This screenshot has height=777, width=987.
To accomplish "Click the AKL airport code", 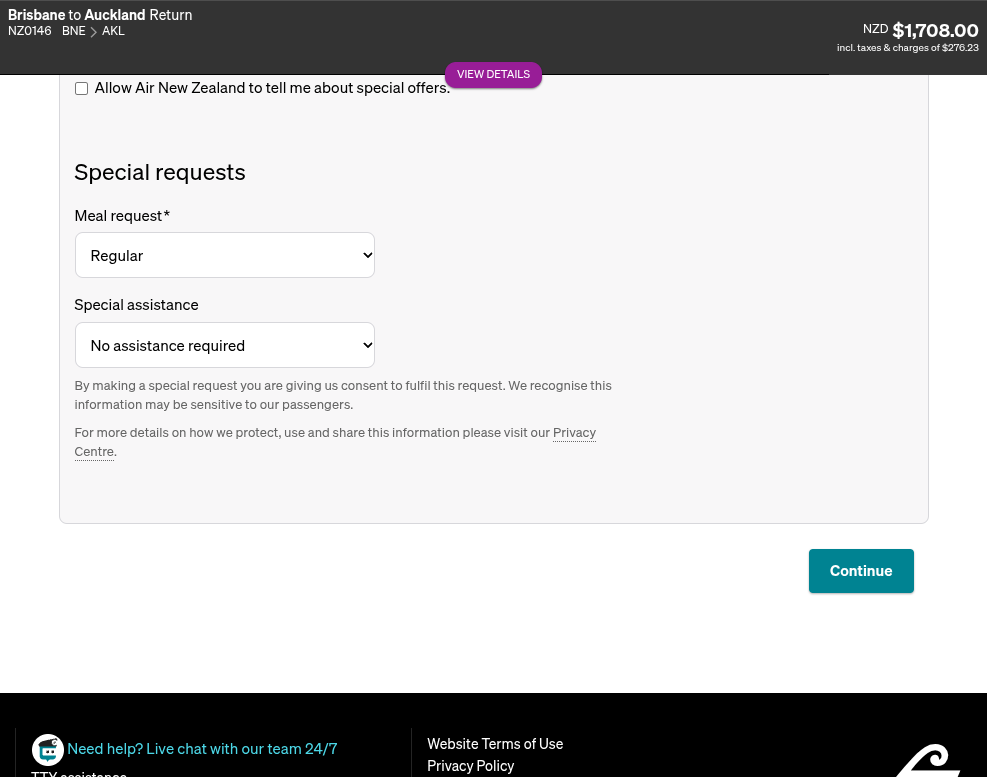I will coord(113,31).
